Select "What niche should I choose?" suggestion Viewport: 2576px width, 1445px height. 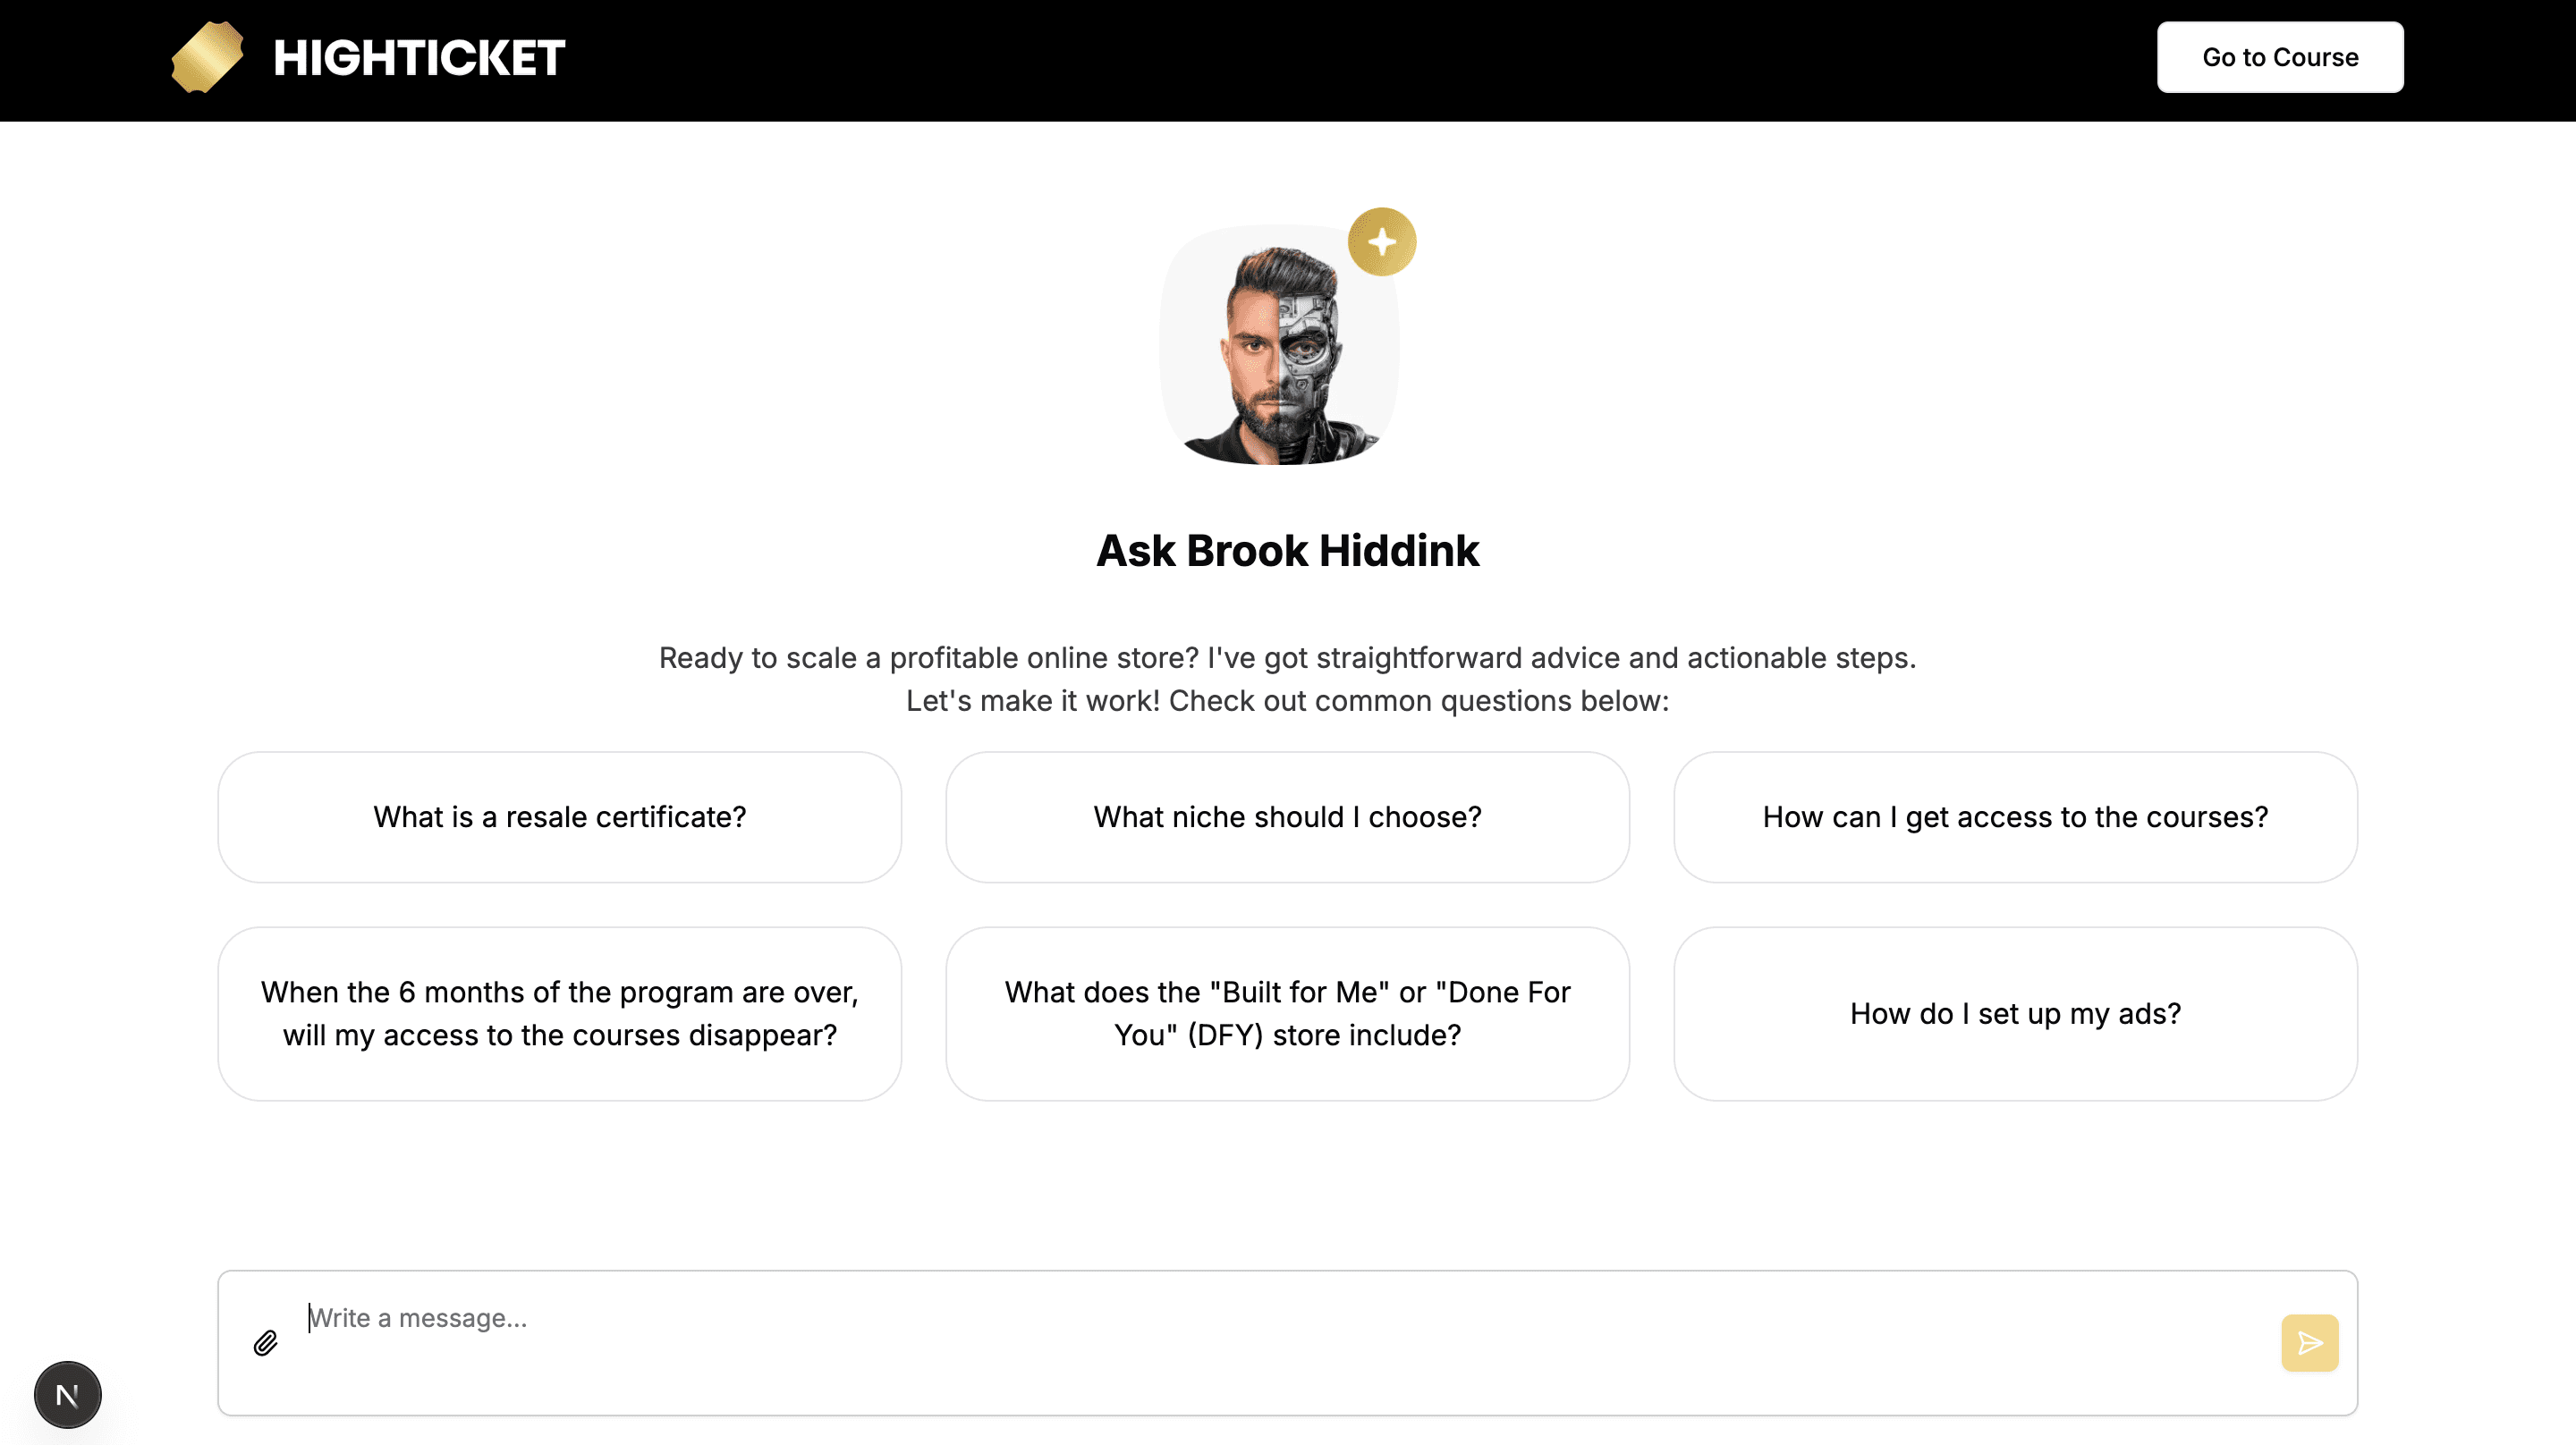click(x=1287, y=817)
